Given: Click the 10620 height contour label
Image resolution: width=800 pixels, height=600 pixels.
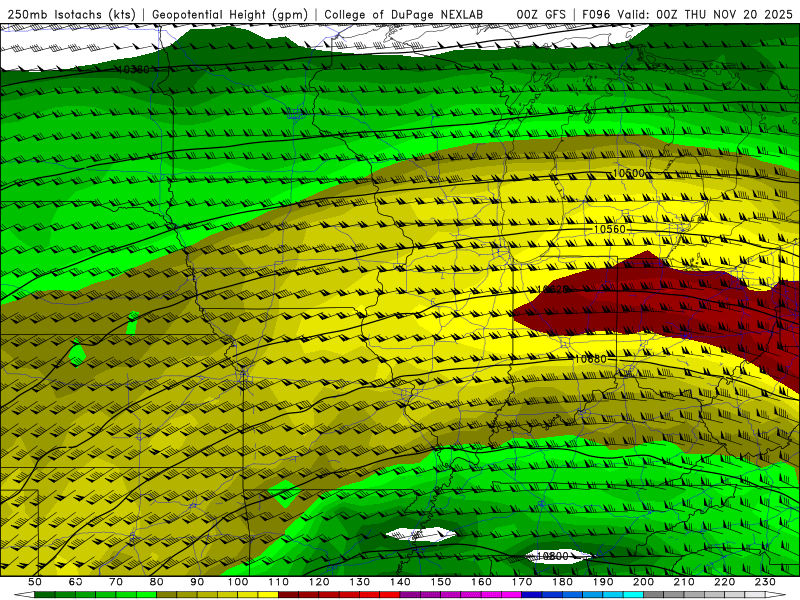Looking at the screenshot, I should pyautogui.click(x=553, y=290).
